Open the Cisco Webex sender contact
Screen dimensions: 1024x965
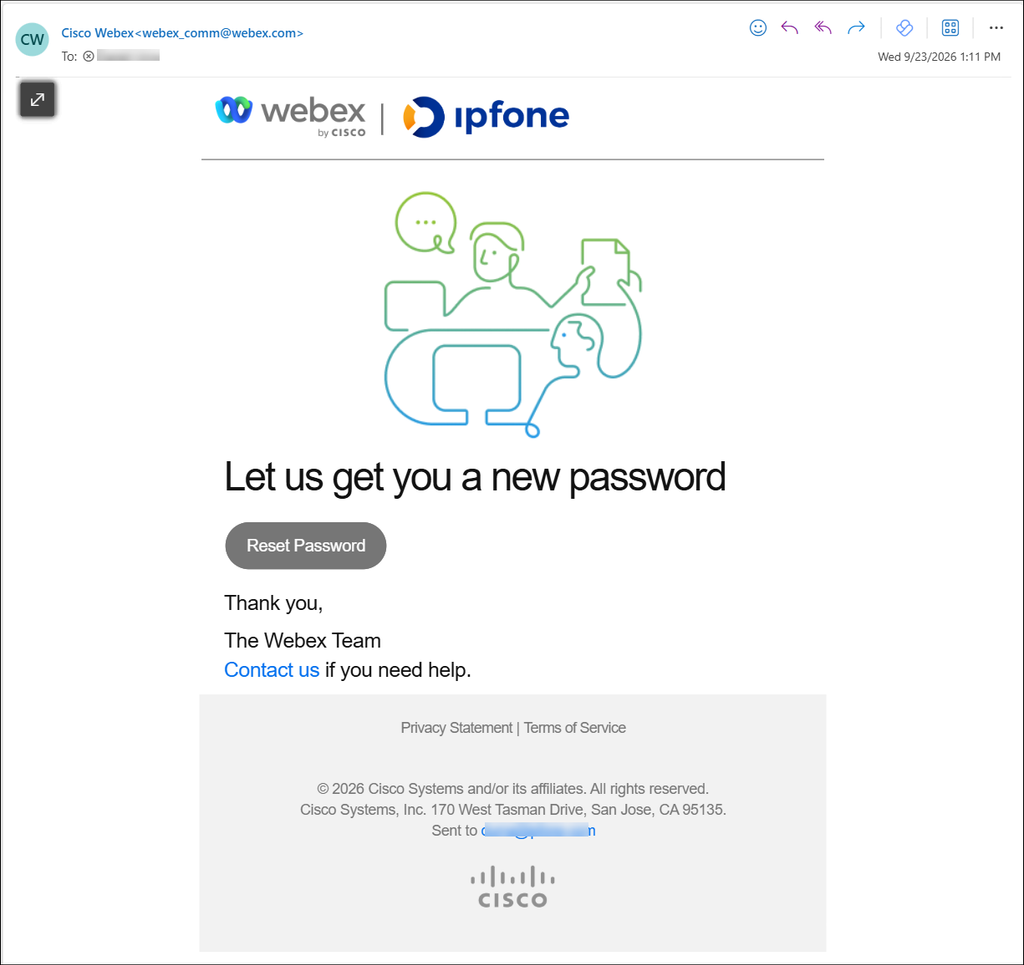pyautogui.click(x=182, y=33)
